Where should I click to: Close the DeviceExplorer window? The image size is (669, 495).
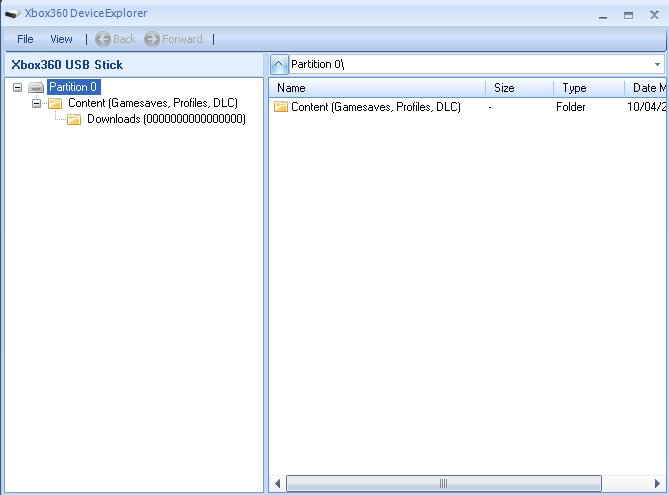click(x=654, y=15)
